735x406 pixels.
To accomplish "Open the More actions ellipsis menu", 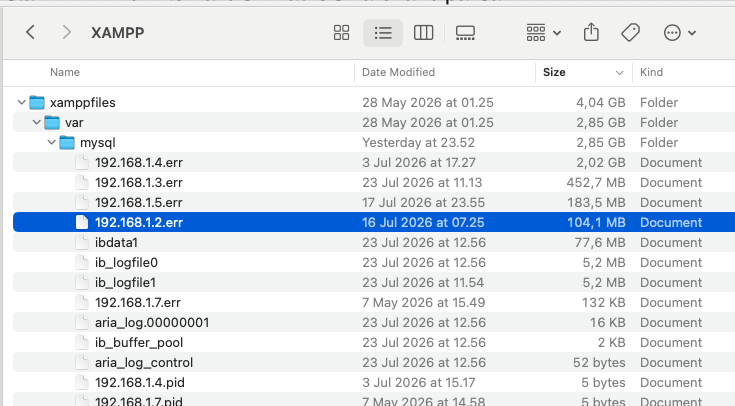I will tap(680, 33).
